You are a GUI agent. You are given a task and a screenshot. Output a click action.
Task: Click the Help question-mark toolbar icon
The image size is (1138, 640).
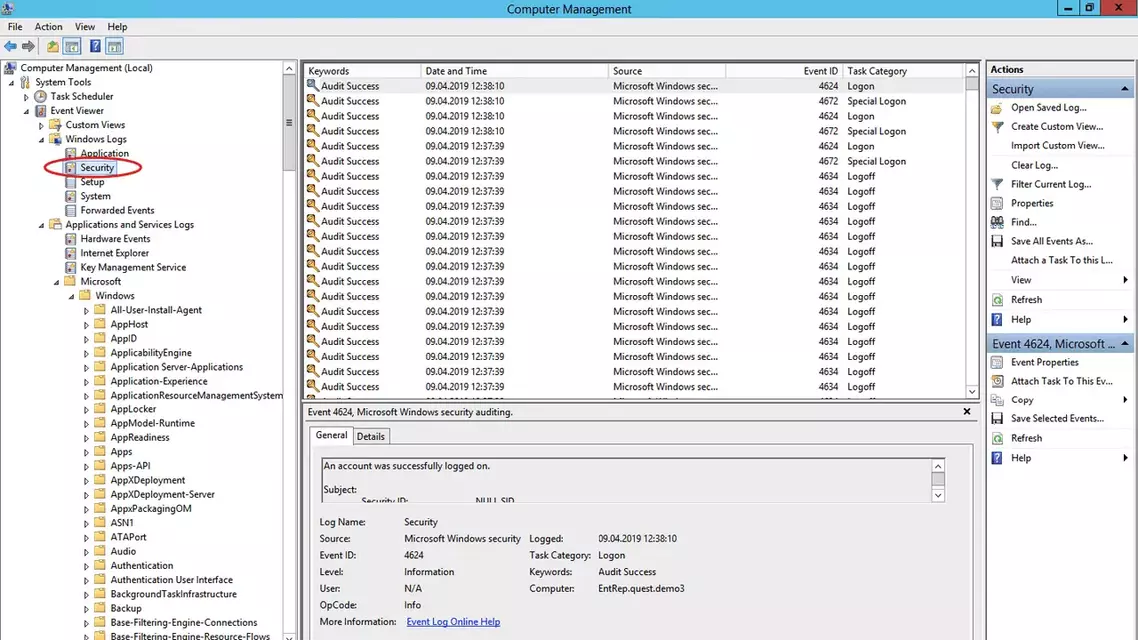pyautogui.click(x=95, y=46)
